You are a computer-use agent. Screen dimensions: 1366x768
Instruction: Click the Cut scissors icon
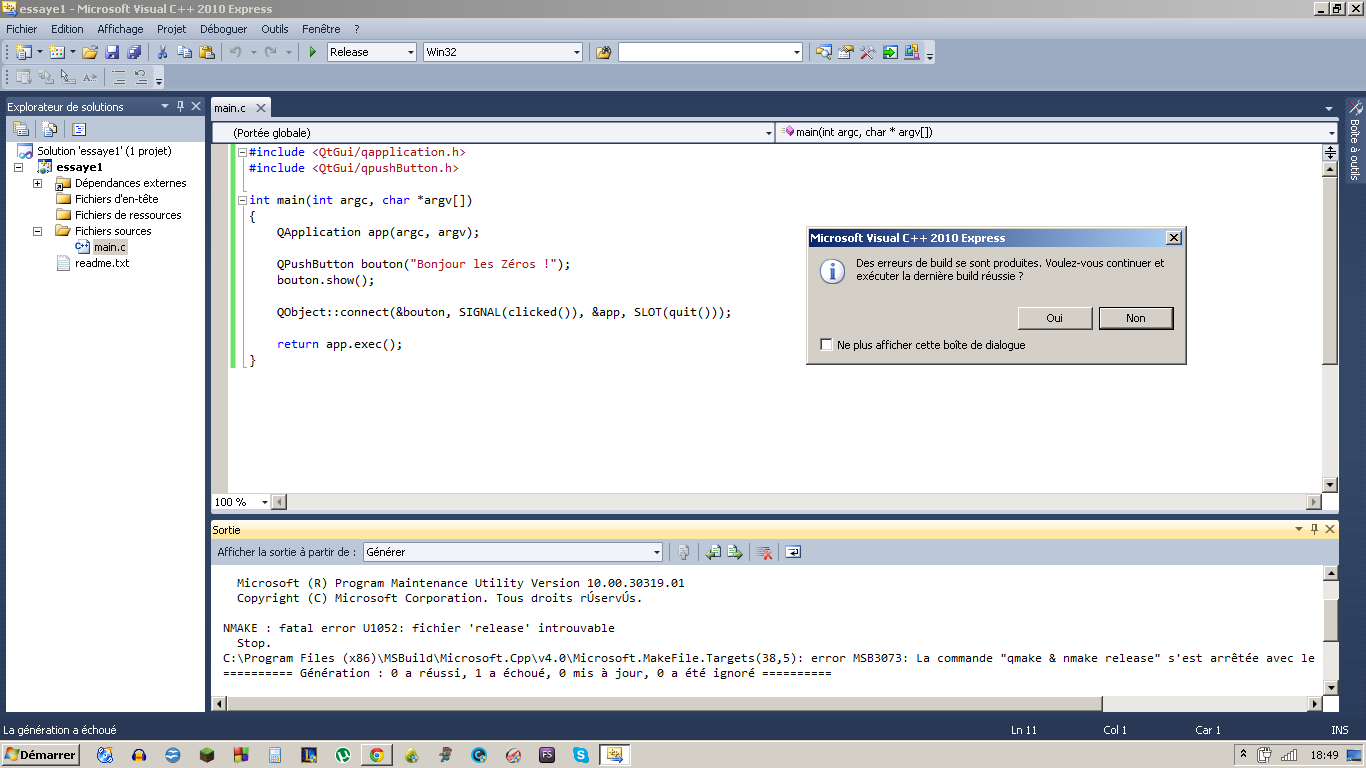coord(163,52)
